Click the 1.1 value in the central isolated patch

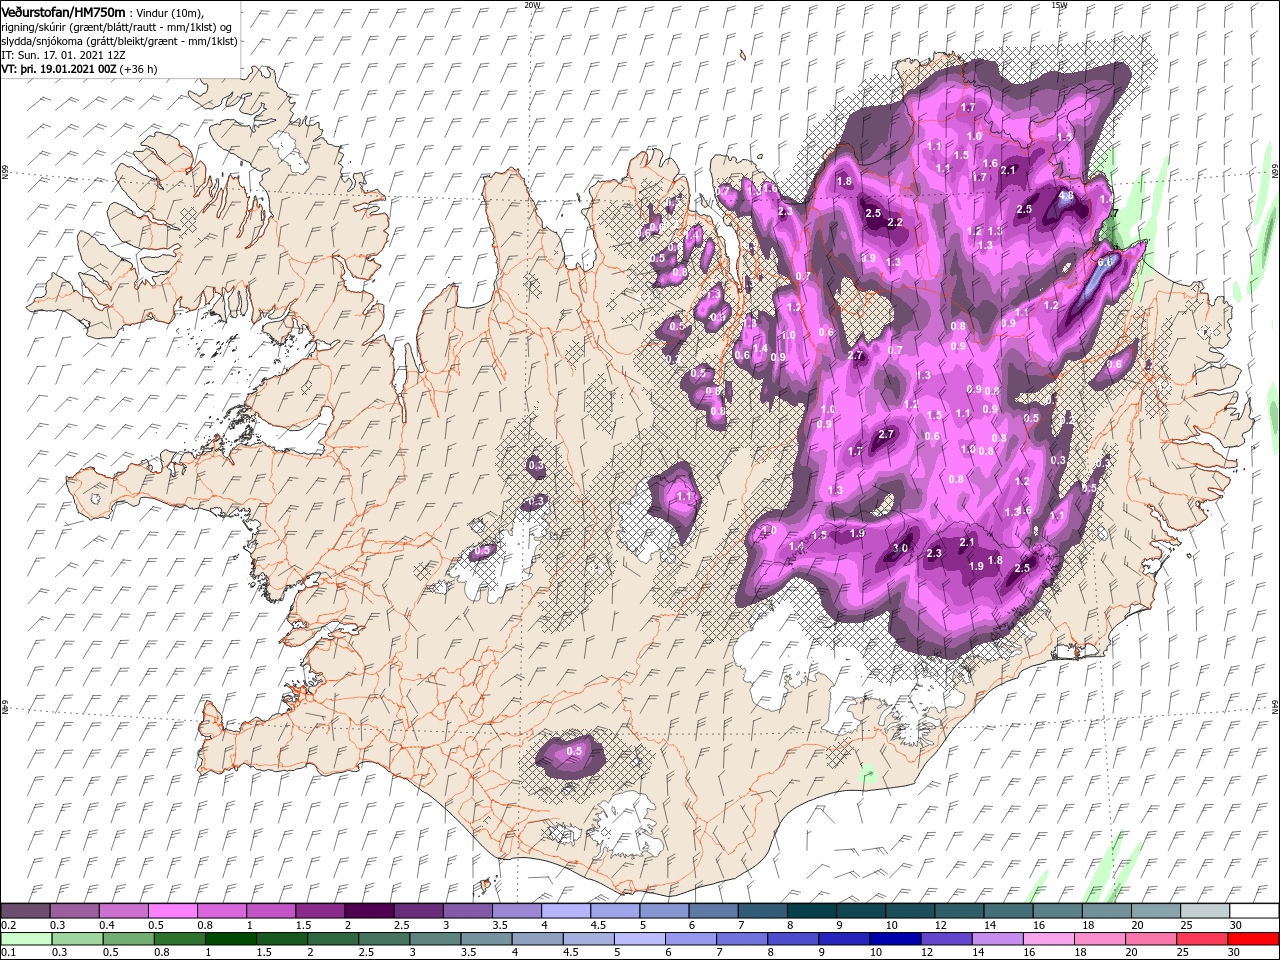pos(685,496)
